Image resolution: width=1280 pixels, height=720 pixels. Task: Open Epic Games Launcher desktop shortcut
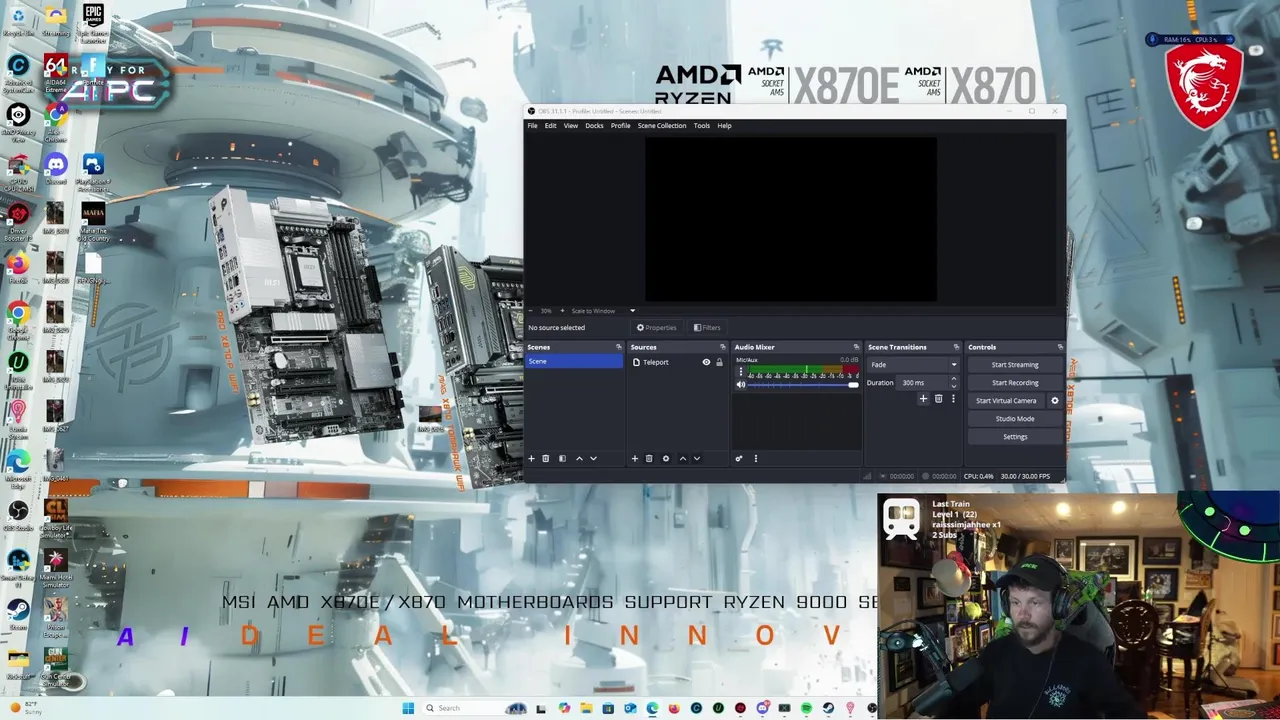(93, 22)
